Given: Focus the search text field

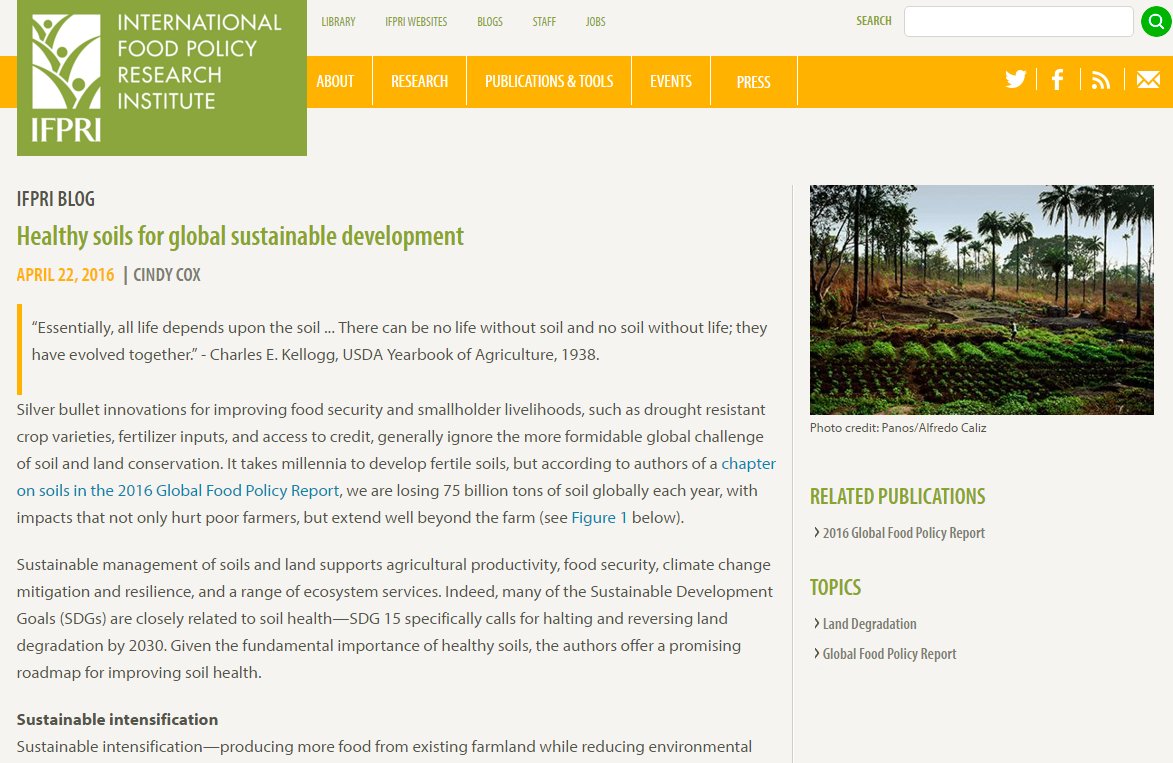Looking at the screenshot, I should coord(1018,22).
